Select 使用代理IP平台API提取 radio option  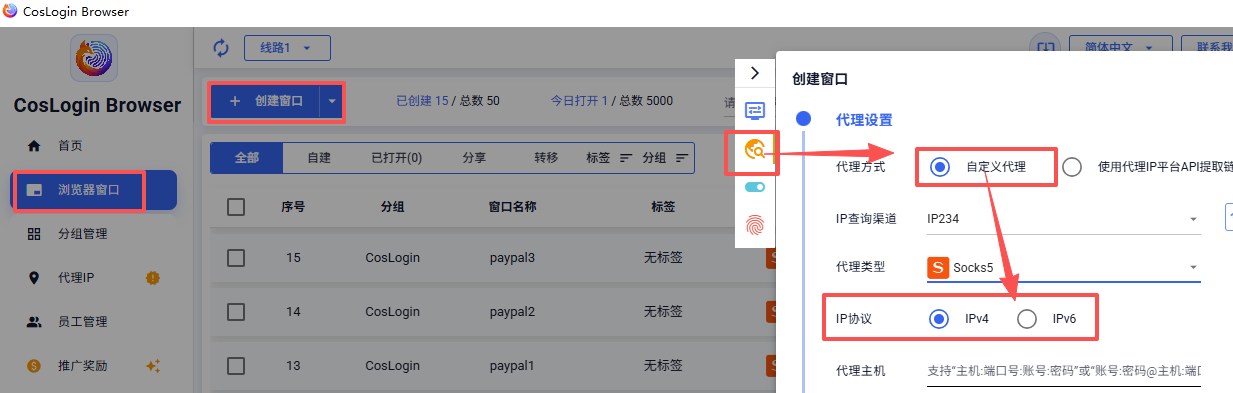coord(1072,167)
